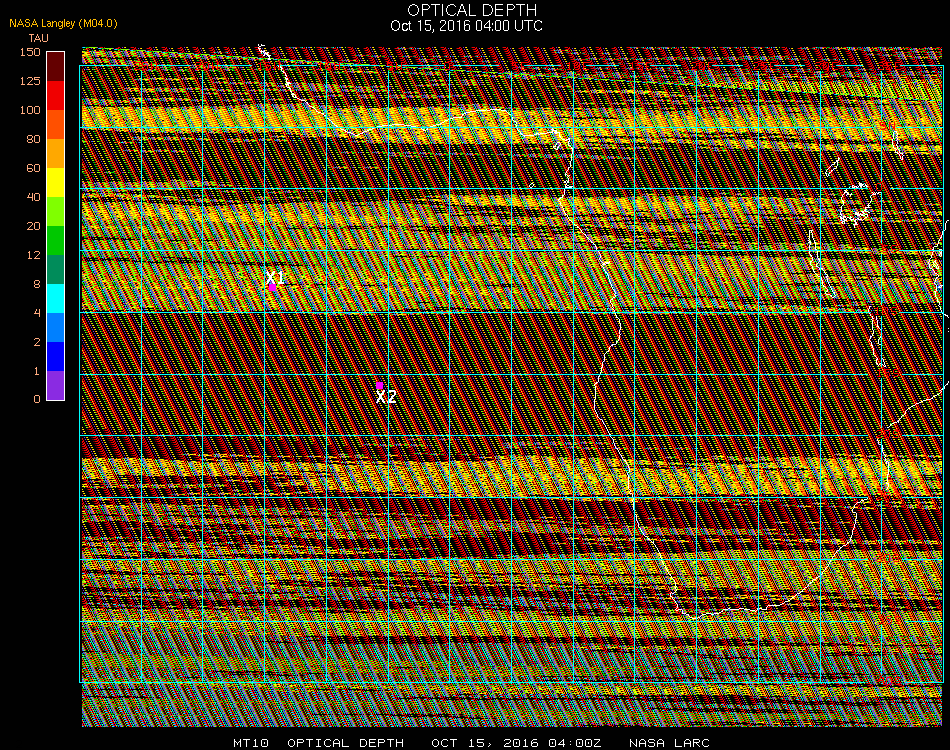Click the "MT10" text in bottom caption
This screenshot has width=950, height=750.
pos(251,743)
